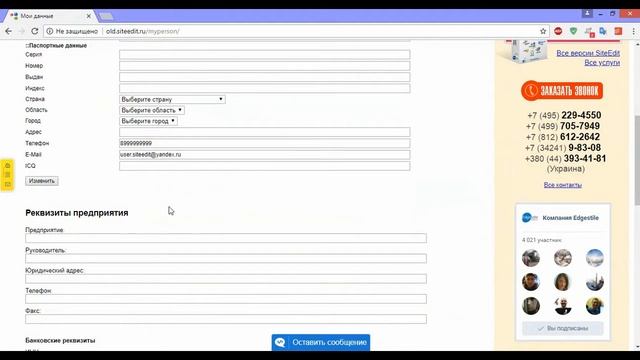Screen dimensions: 640x360
Task: Open a new browser tab
Action: click(106, 16)
